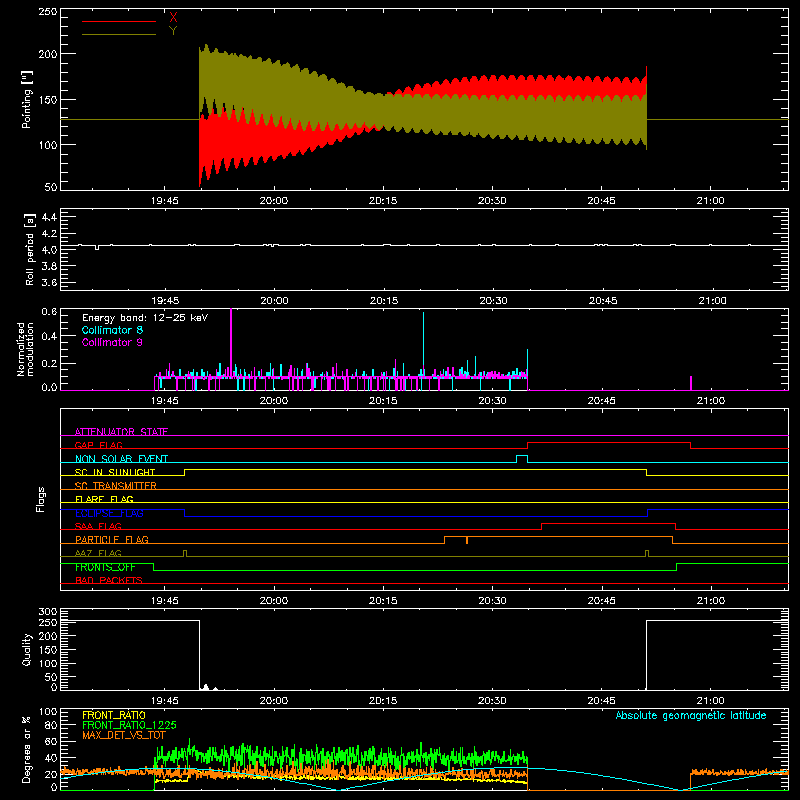The height and width of the screenshot is (800, 800).
Task: Click the magenta 'Collimator 9' legend entry
Action: click(x=112, y=342)
